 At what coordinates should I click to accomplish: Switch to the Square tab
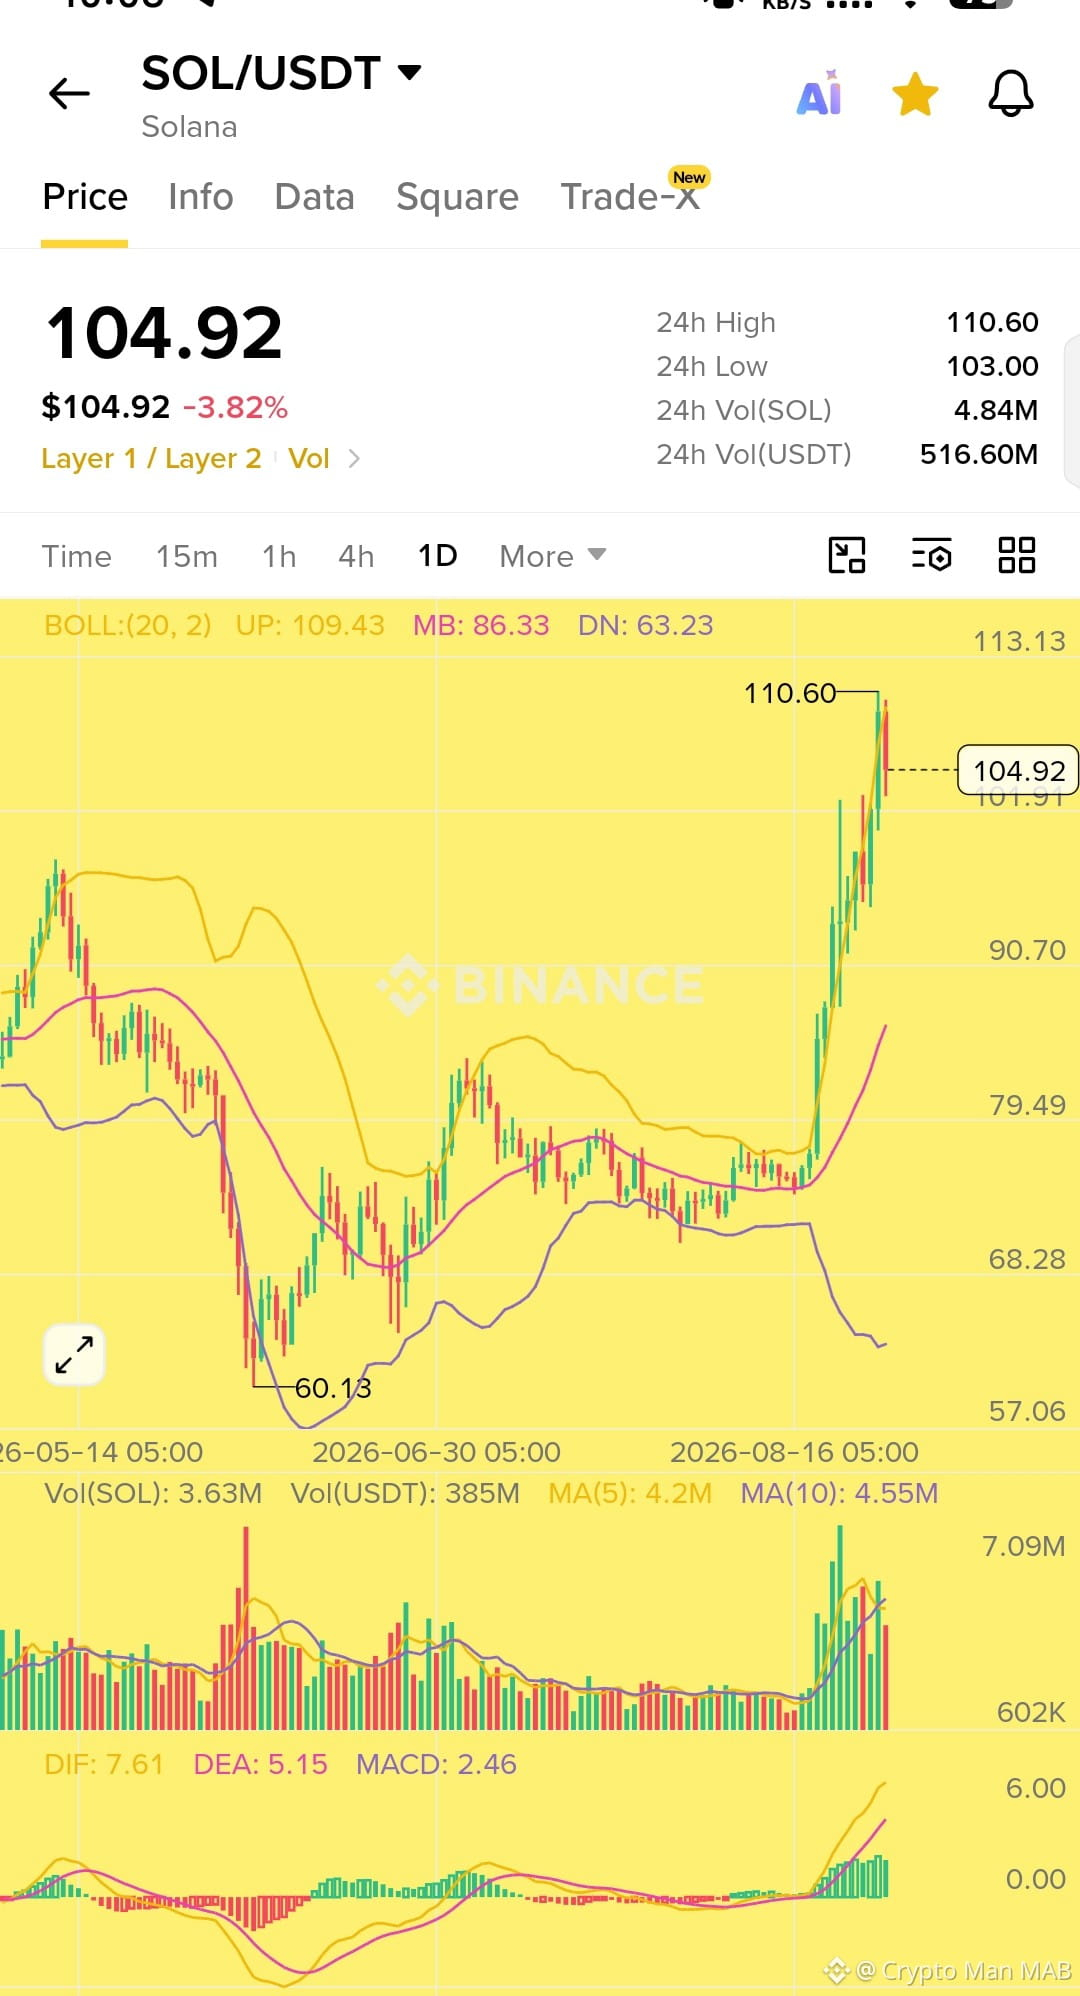457,197
